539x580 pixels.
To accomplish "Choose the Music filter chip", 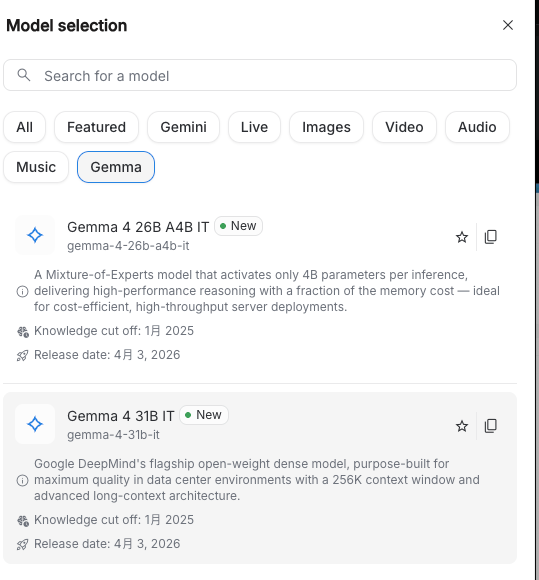I will pyautogui.click(x=36, y=167).
